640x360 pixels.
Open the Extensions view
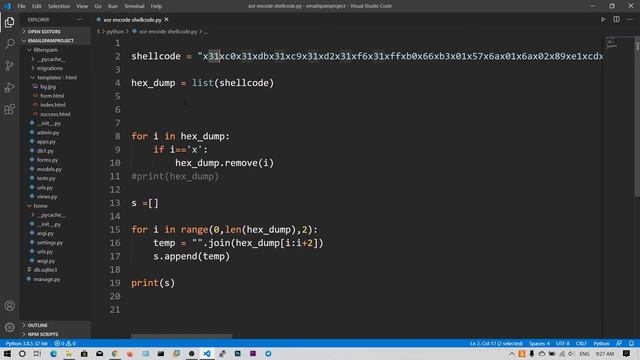point(9,109)
